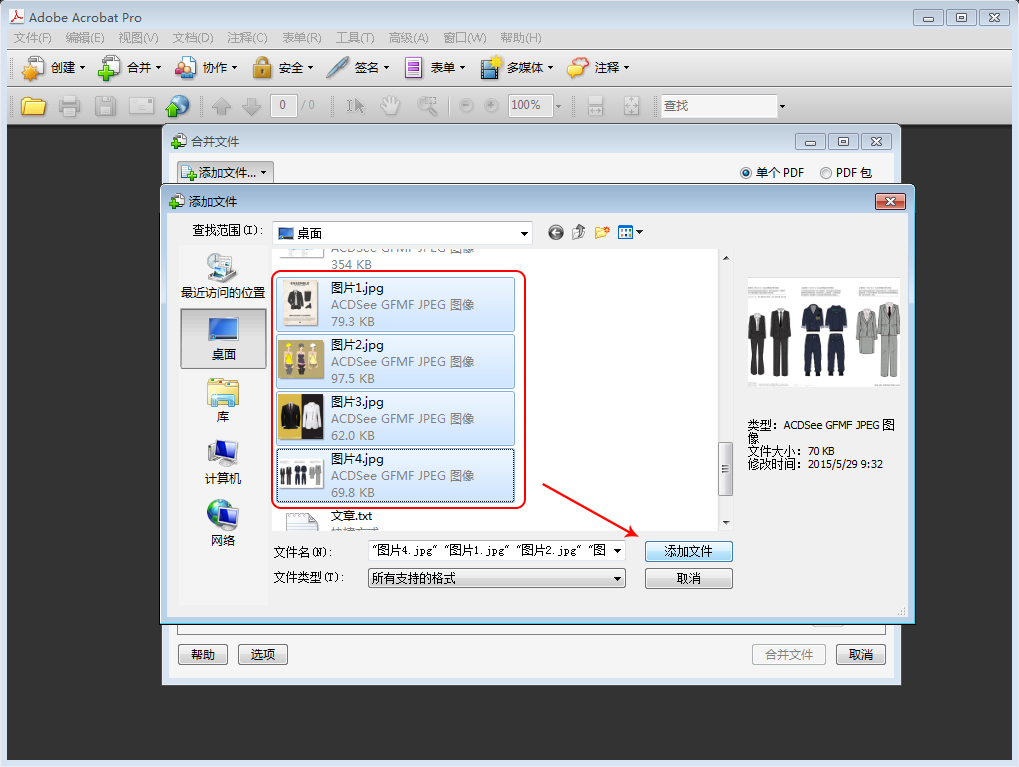Choose the Hand tool icon
Image resolution: width=1019 pixels, height=767 pixels.
click(390, 105)
